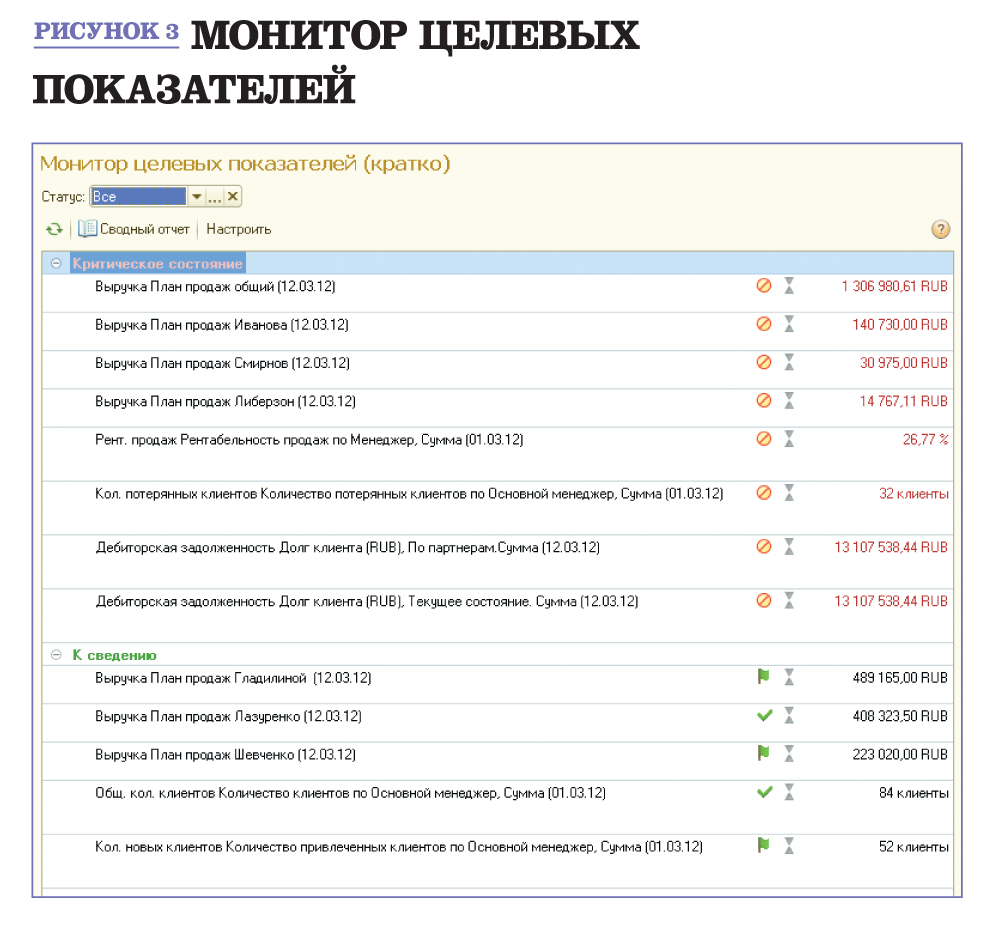The image size is (989, 928).
Task: Click critical icon for По партнерам.Сумма row
Action: pos(764,546)
